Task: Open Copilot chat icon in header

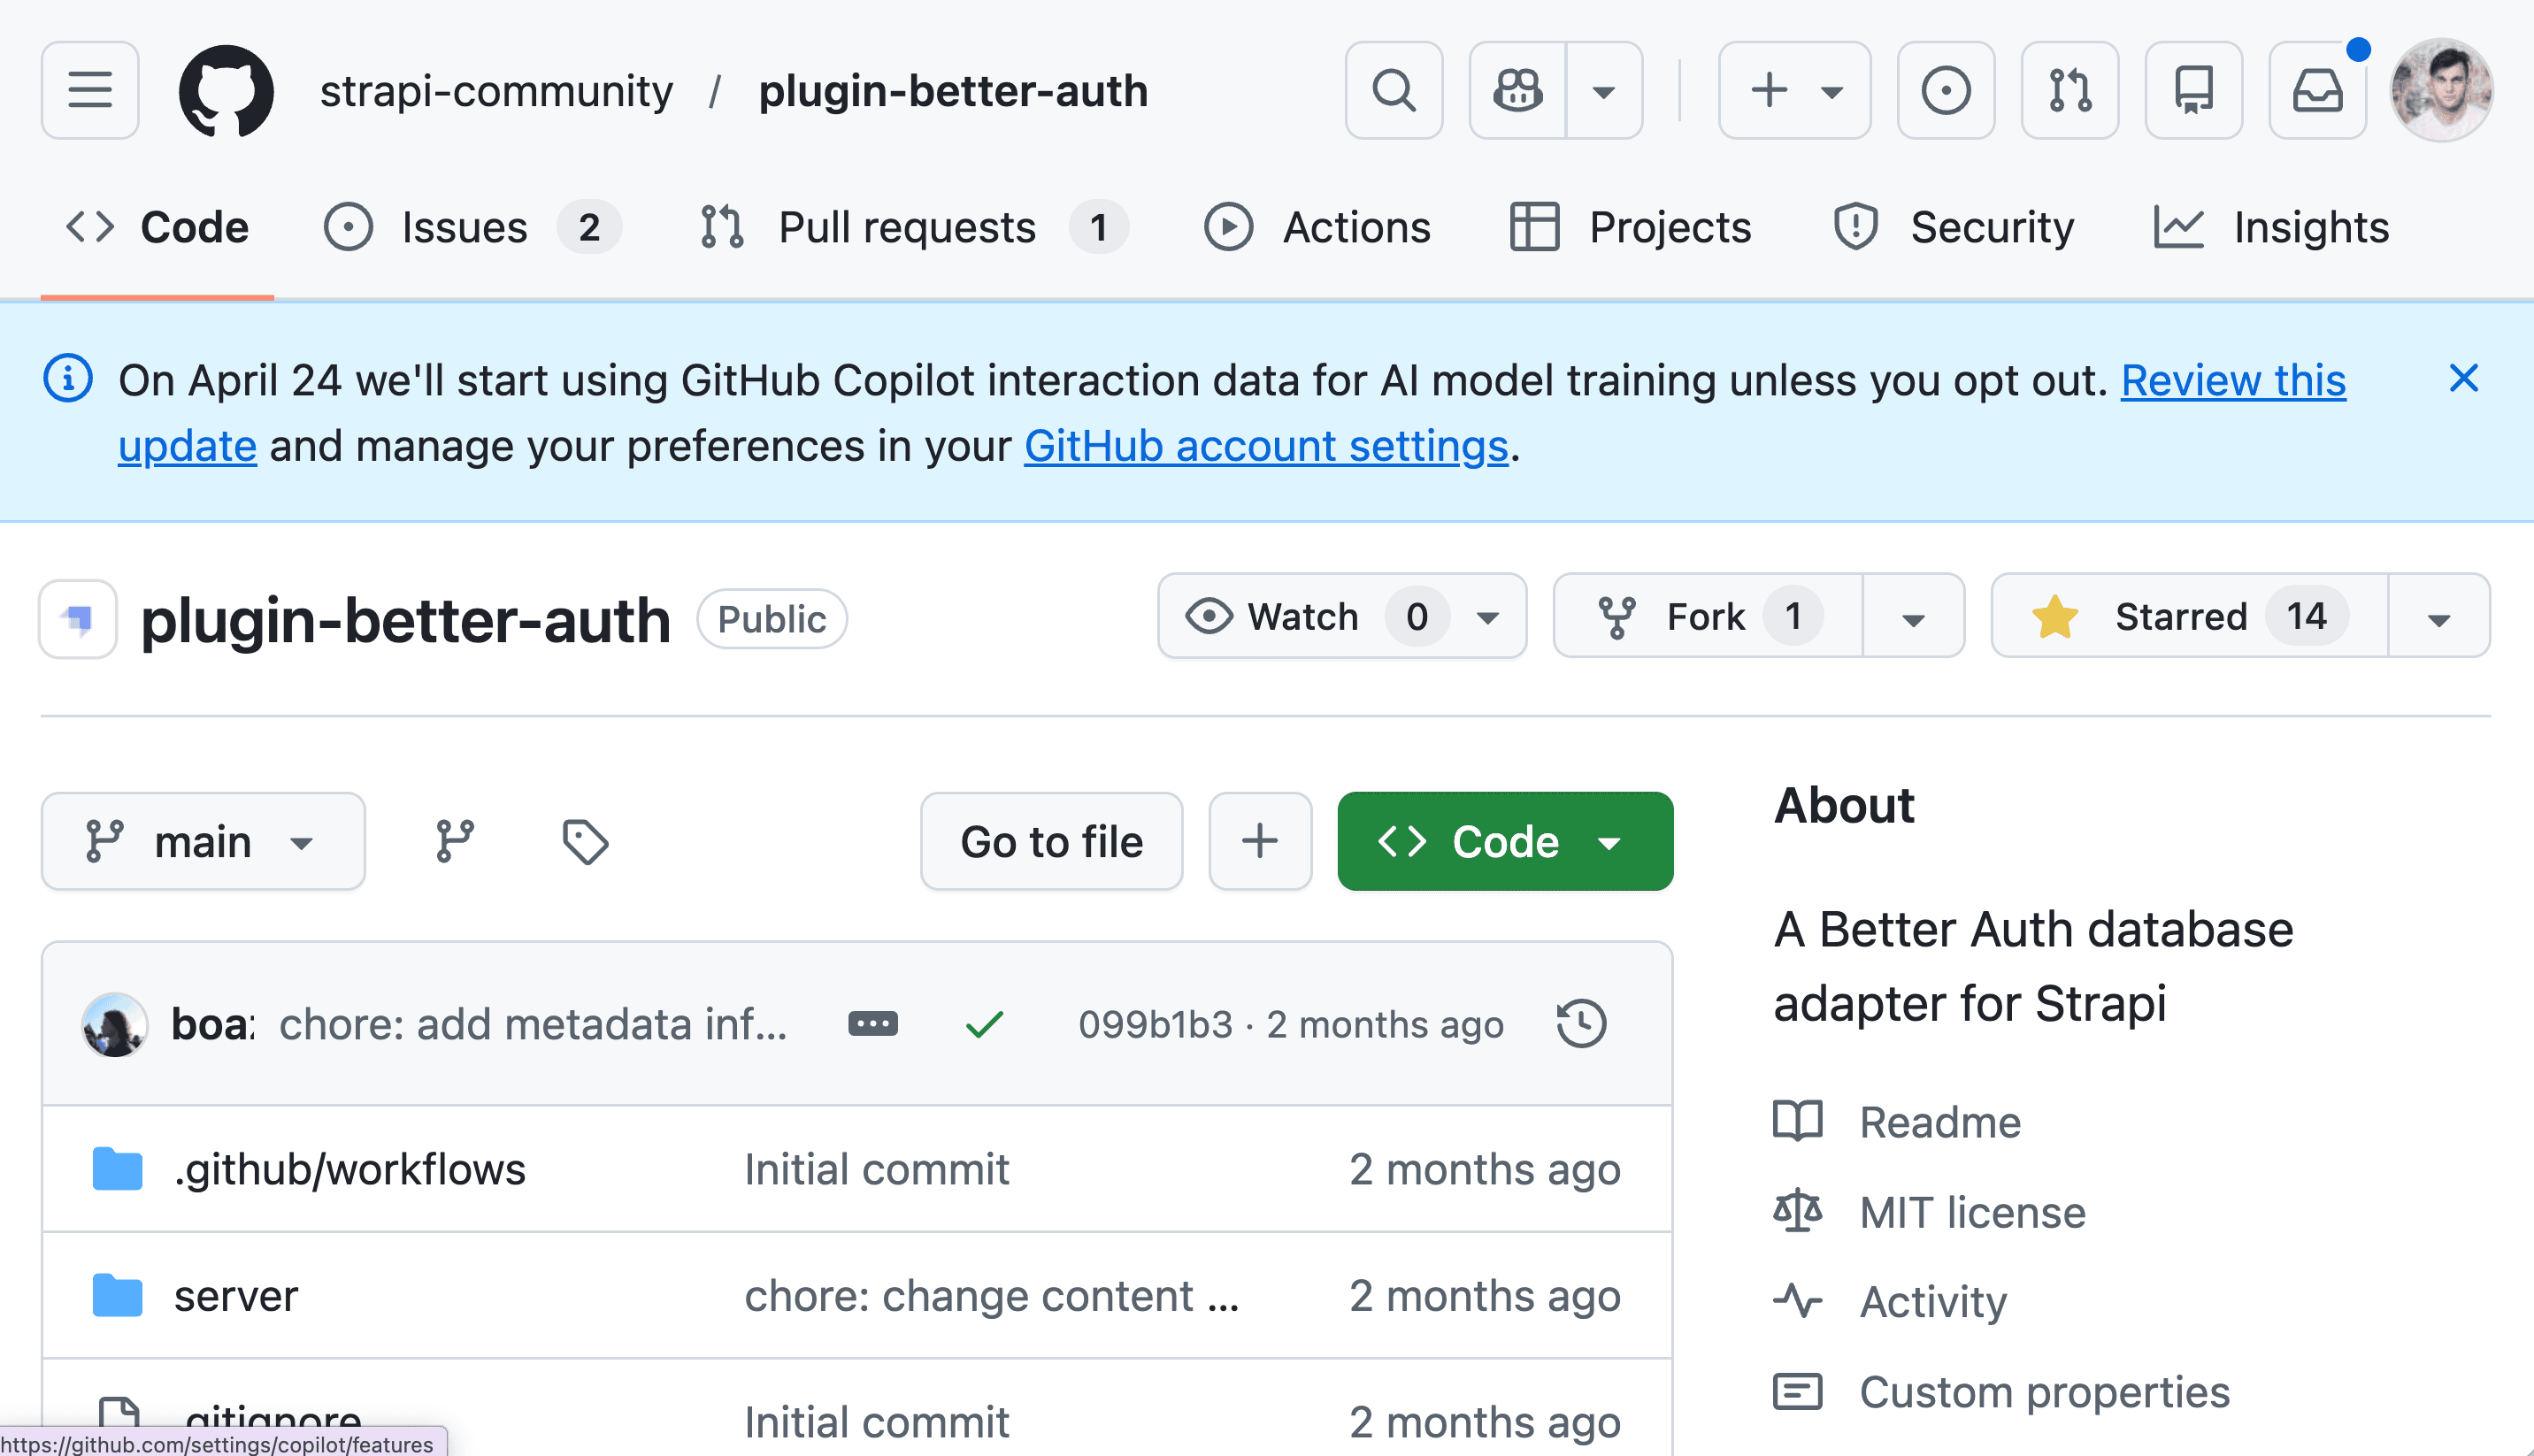Action: [1517, 90]
